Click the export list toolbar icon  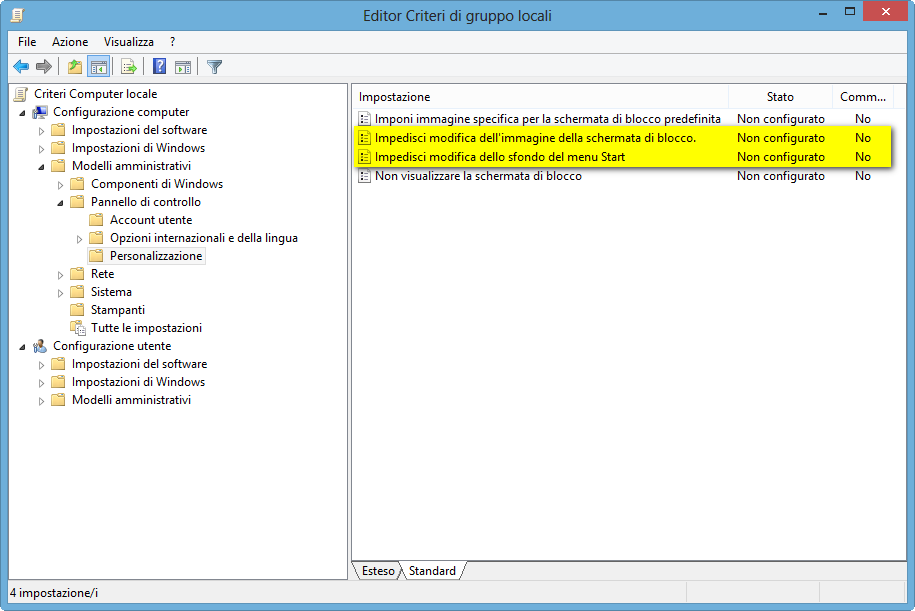128,67
